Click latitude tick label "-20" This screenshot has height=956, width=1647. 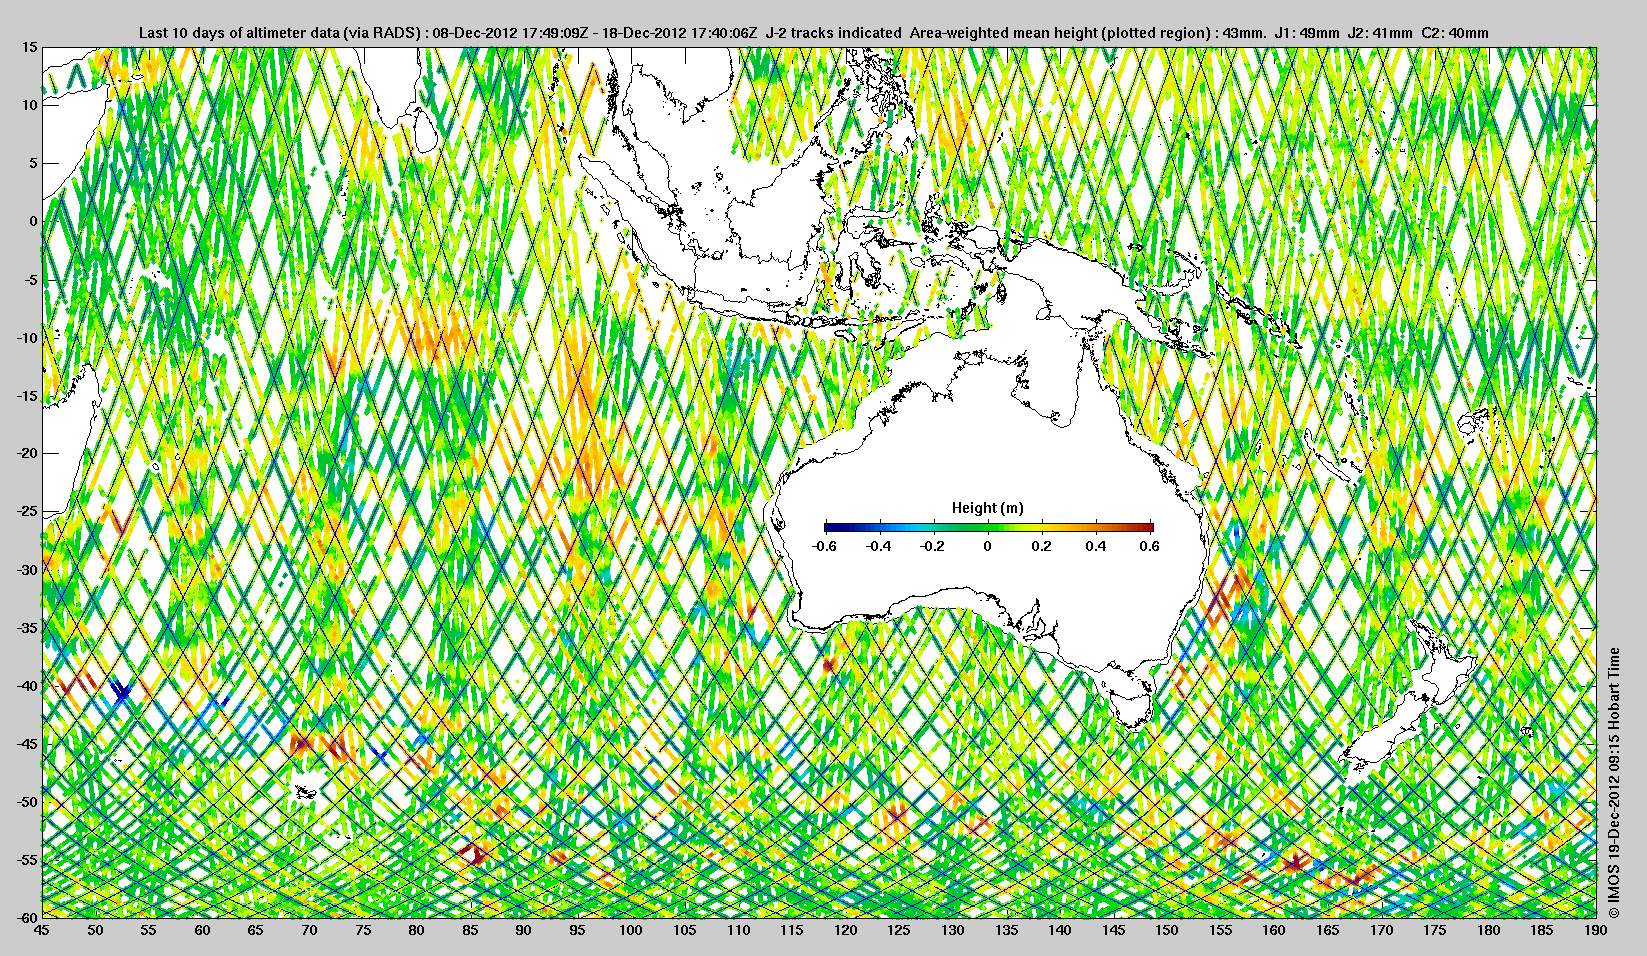[x=27, y=453]
